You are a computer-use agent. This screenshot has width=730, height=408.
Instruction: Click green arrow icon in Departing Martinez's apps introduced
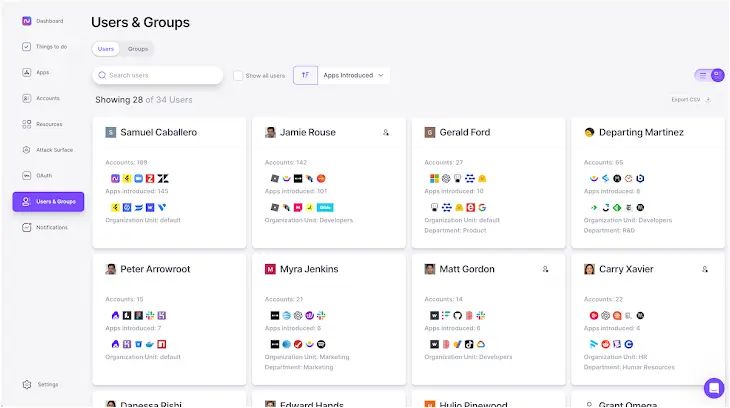[x=594, y=207]
